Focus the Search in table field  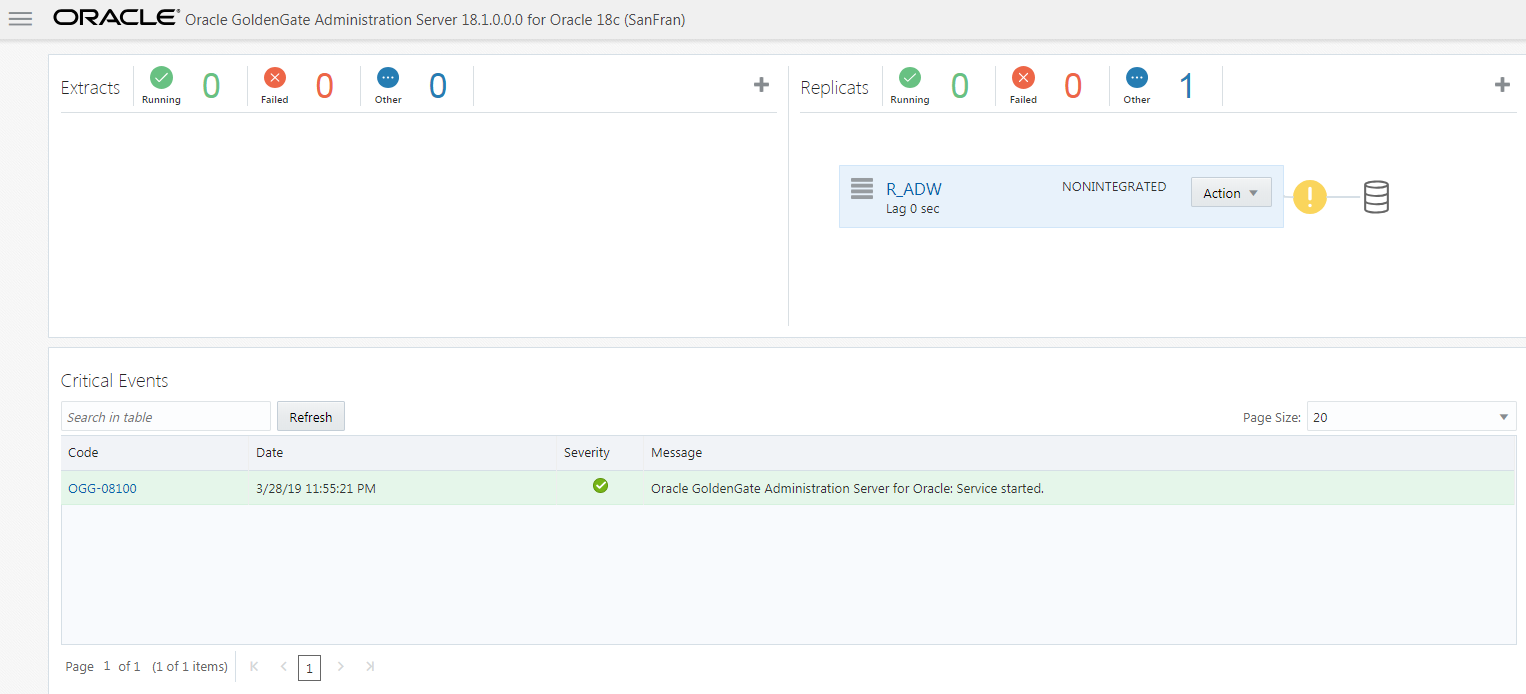[166, 417]
